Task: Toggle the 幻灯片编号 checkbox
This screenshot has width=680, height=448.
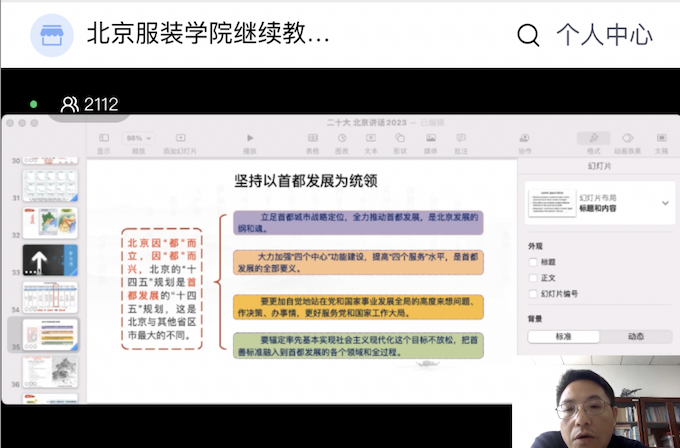Action: [533, 294]
